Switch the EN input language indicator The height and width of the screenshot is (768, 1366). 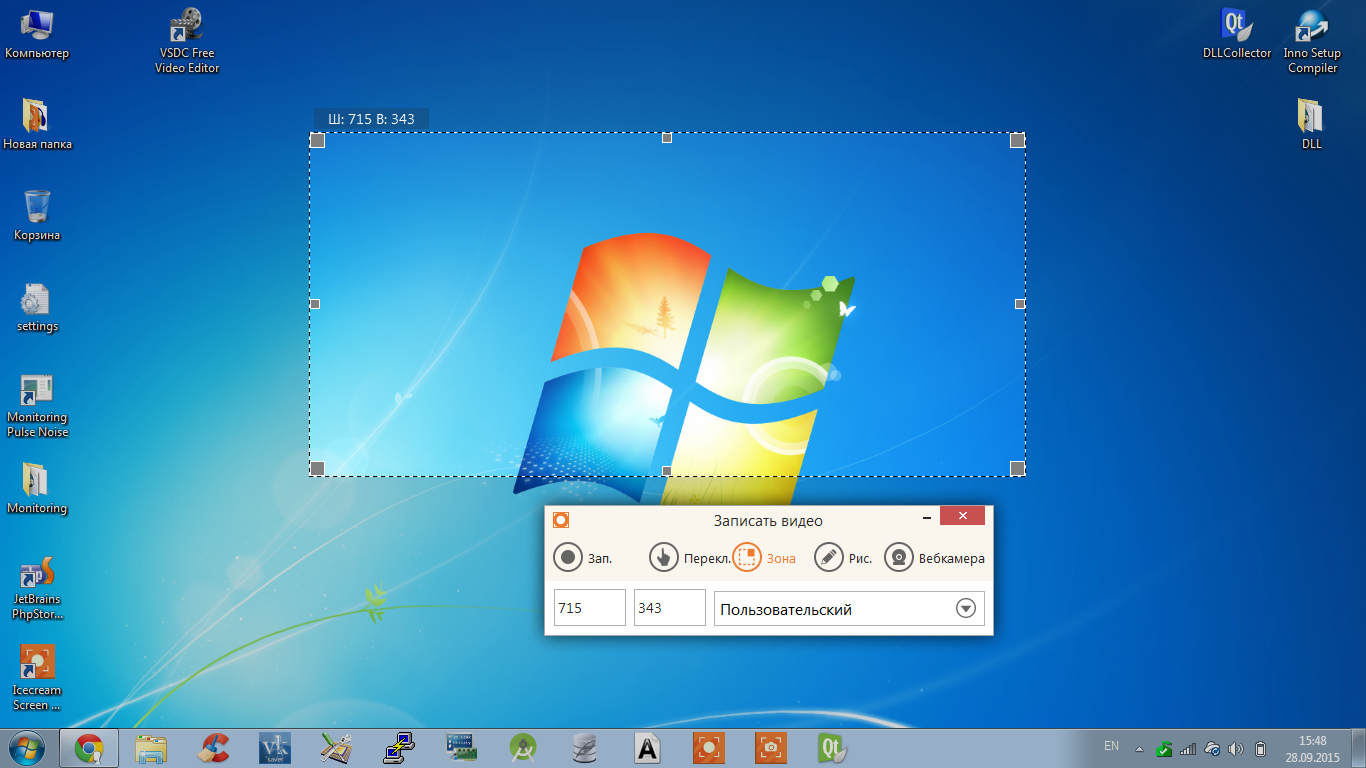(1111, 746)
